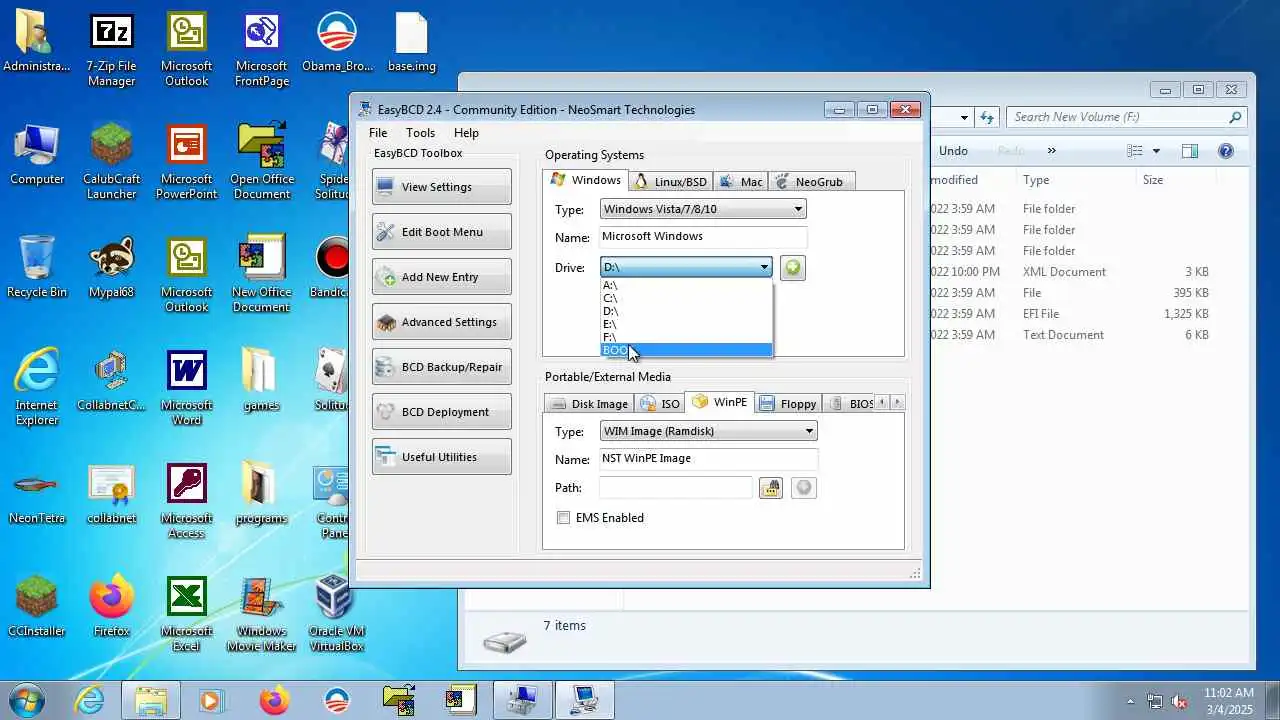Switch to the Linux/BSD tab
The image size is (1280, 720).
pyautogui.click(x=670, y=181)
